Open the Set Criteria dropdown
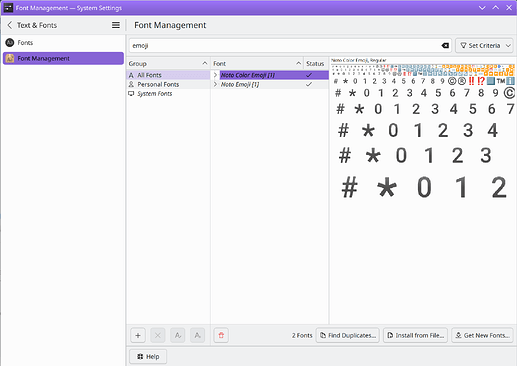Screen dimensions: 517x366 pyautogui.click(x=484, y=46)
